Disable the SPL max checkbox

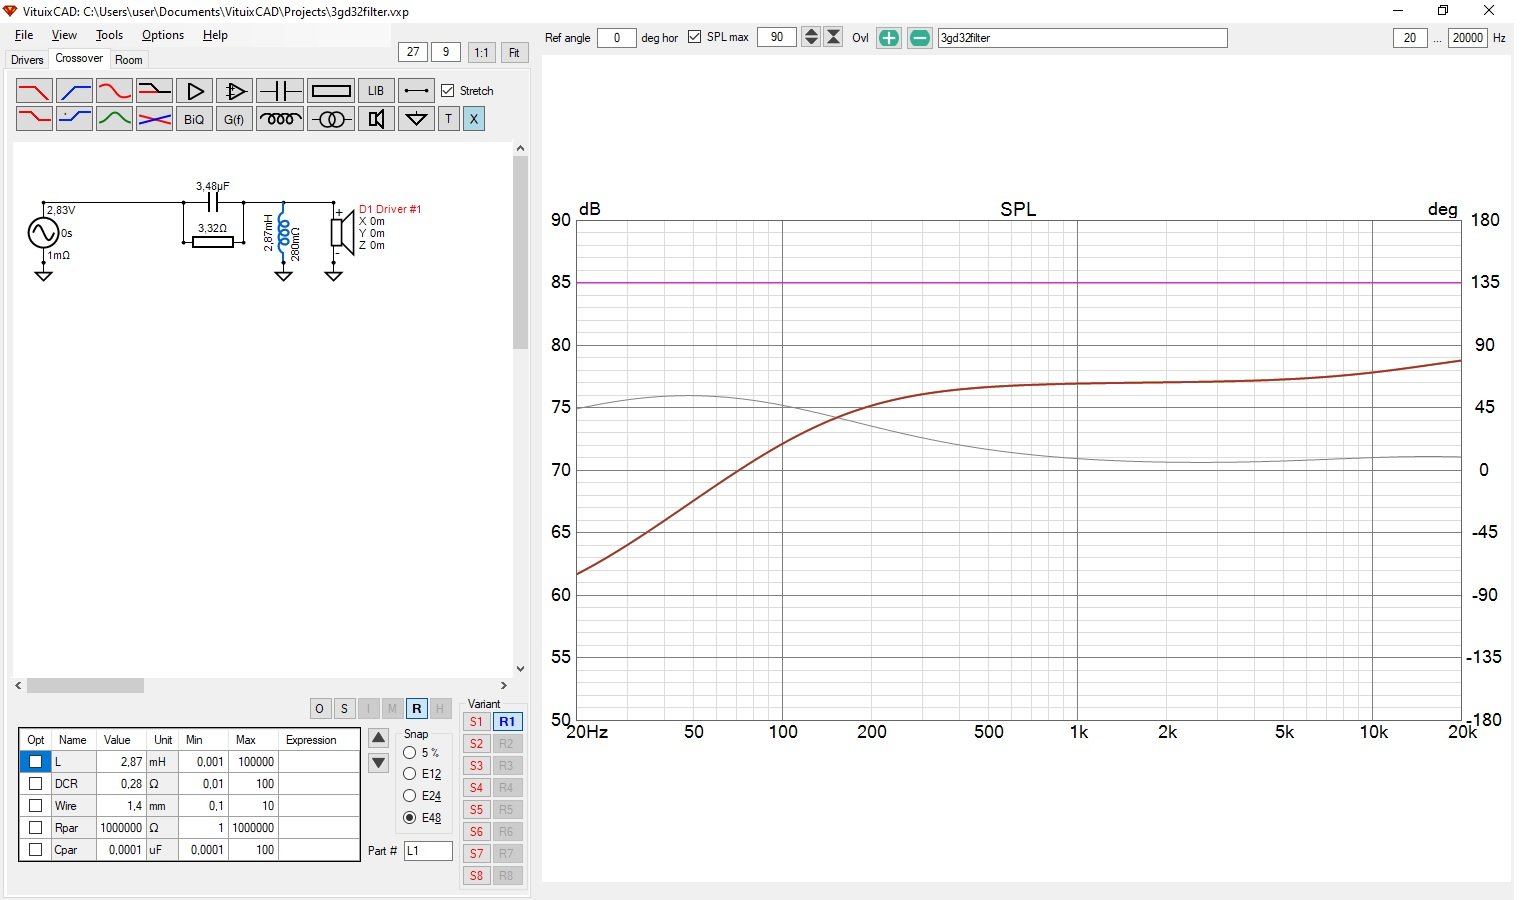click(695, 38)
